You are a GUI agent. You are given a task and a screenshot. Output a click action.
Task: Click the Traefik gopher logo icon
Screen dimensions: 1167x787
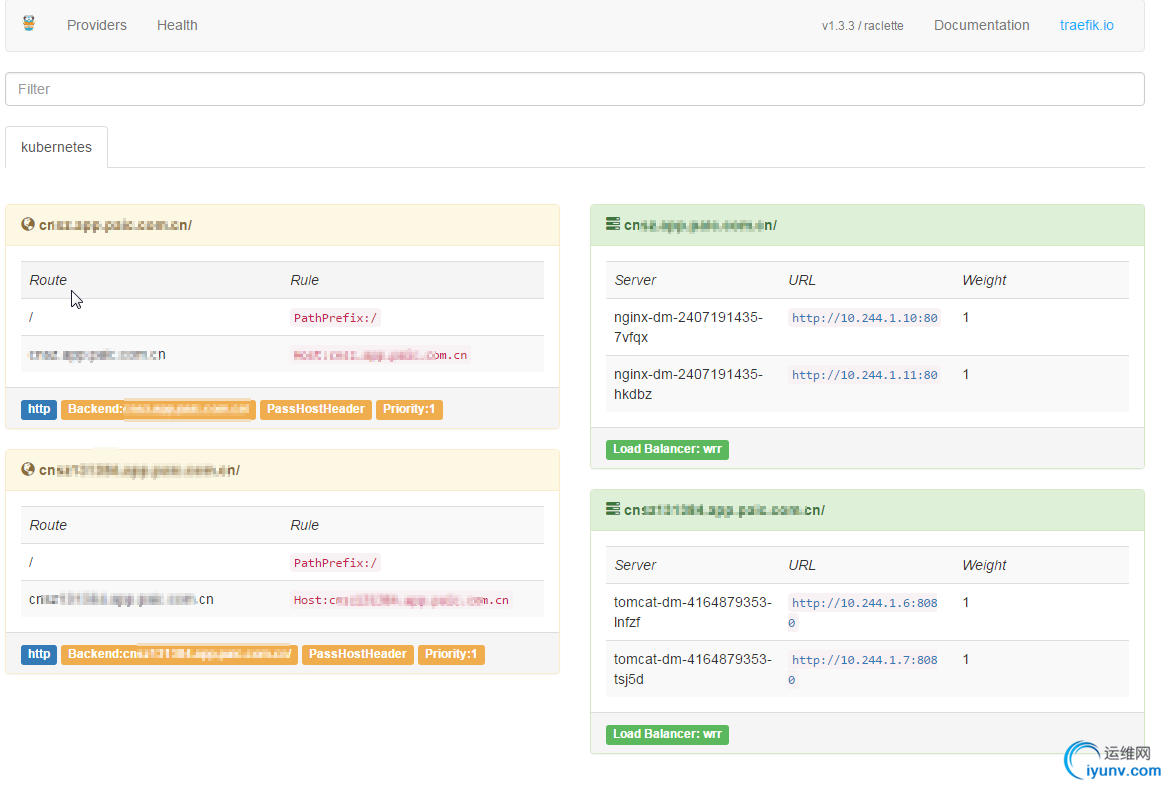pyautogui.click(x=28, y=24)
